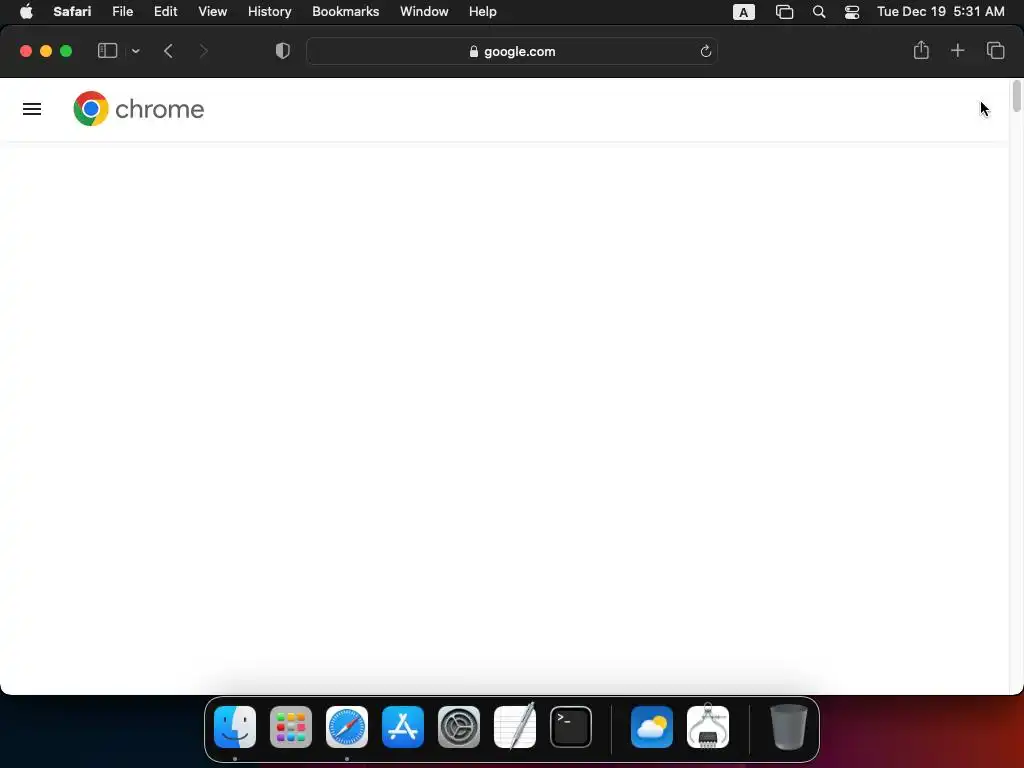Open Weather app from the Dock

652,727
